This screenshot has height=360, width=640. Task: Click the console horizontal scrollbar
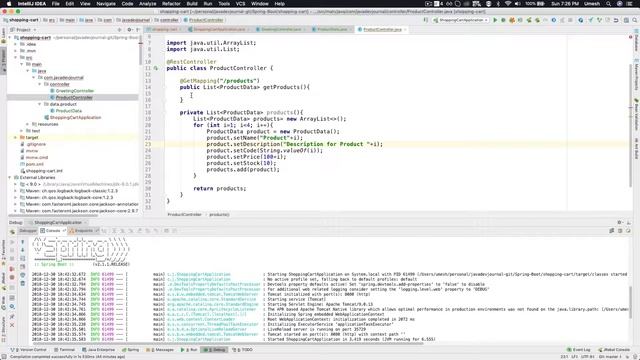point(229,344)
